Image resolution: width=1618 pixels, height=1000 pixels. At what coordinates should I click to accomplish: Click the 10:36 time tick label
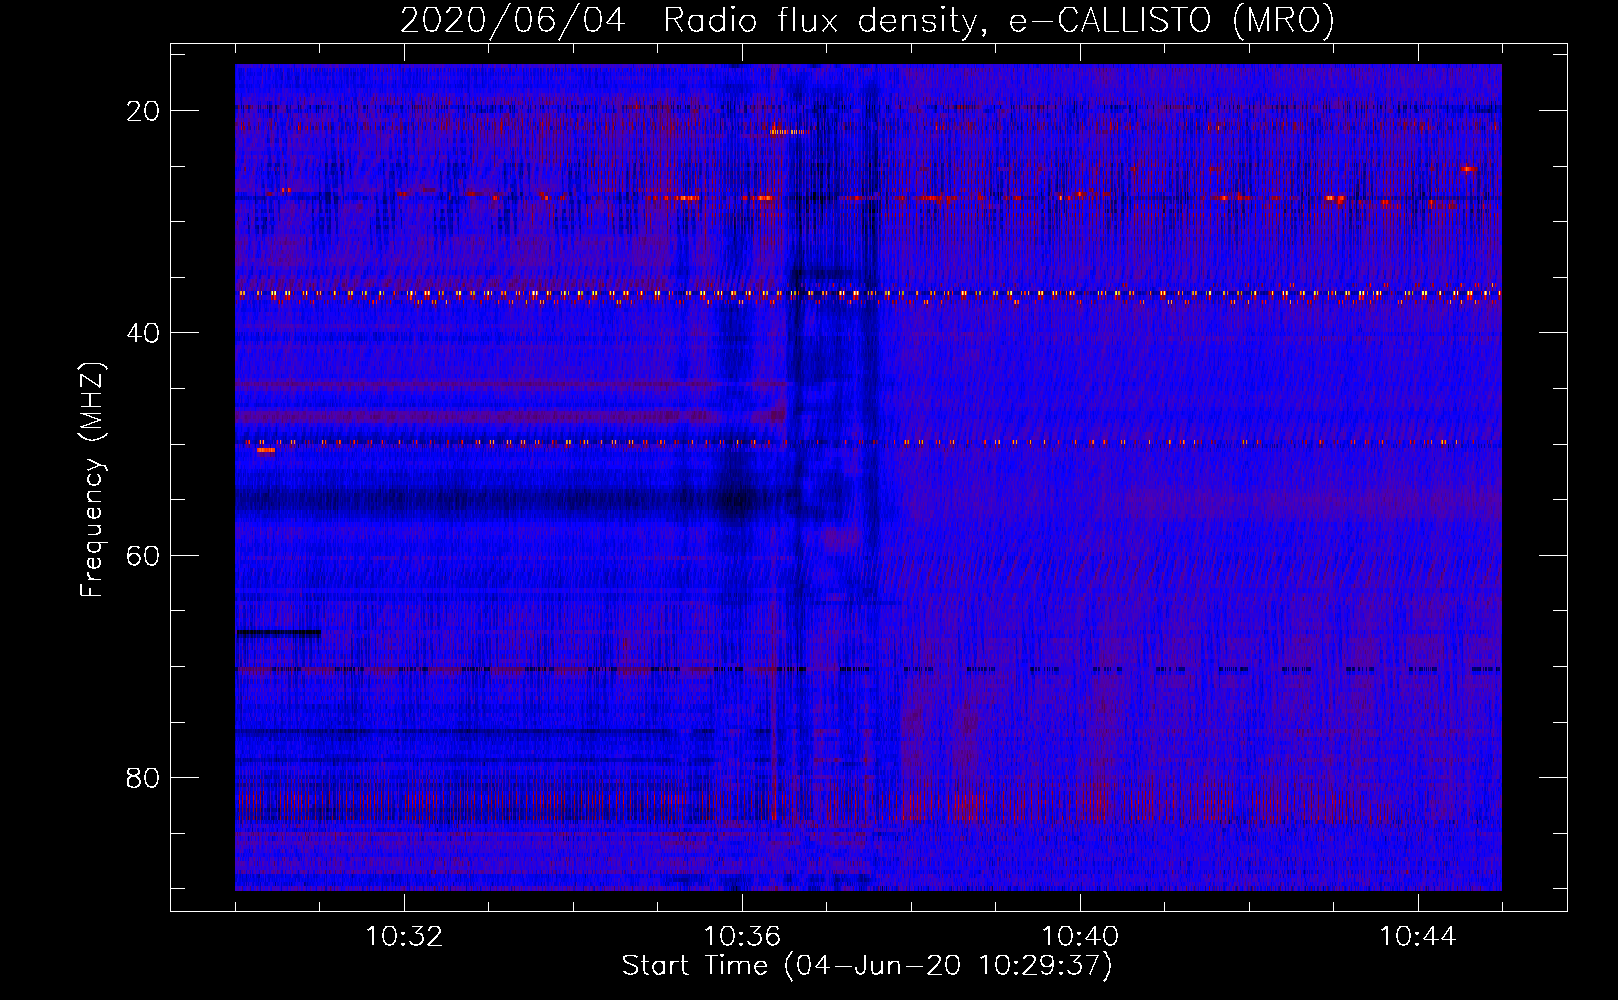click(x=742, y=937)
